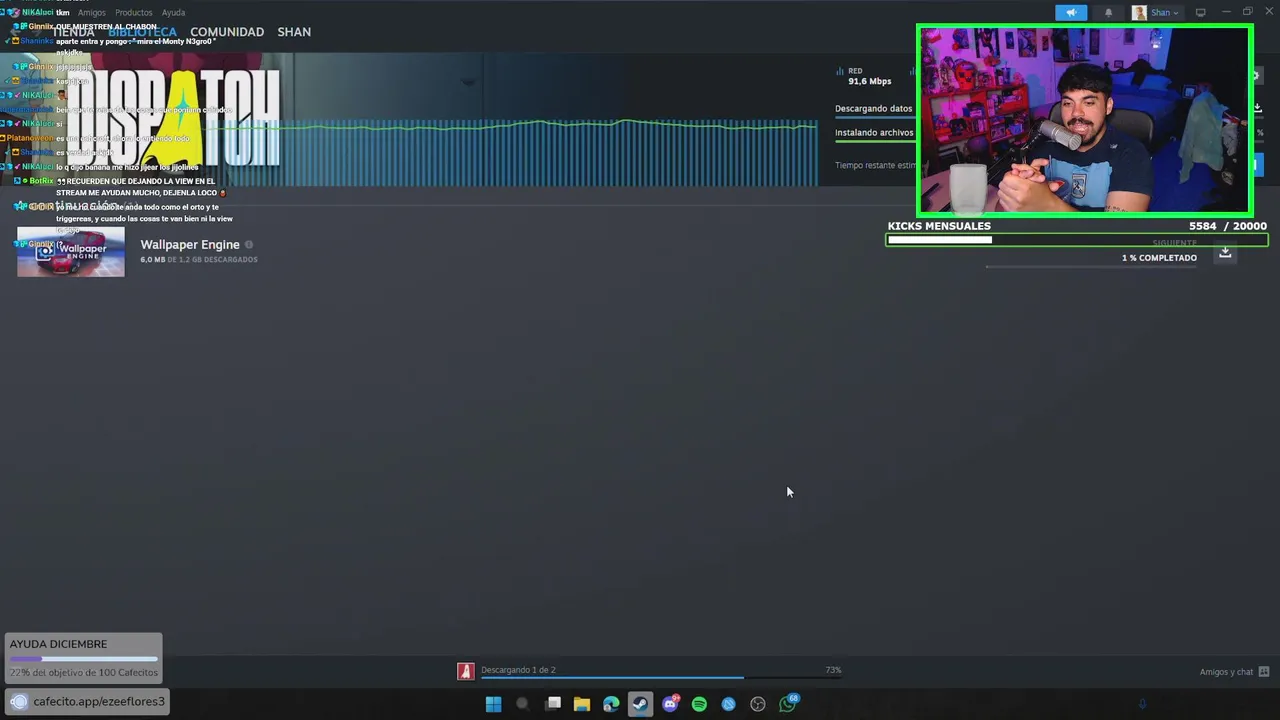Image resolution: width=1280 pixels, height=720 pixels.
Task: Open the Windows Start menu
Action: point(493,704)
